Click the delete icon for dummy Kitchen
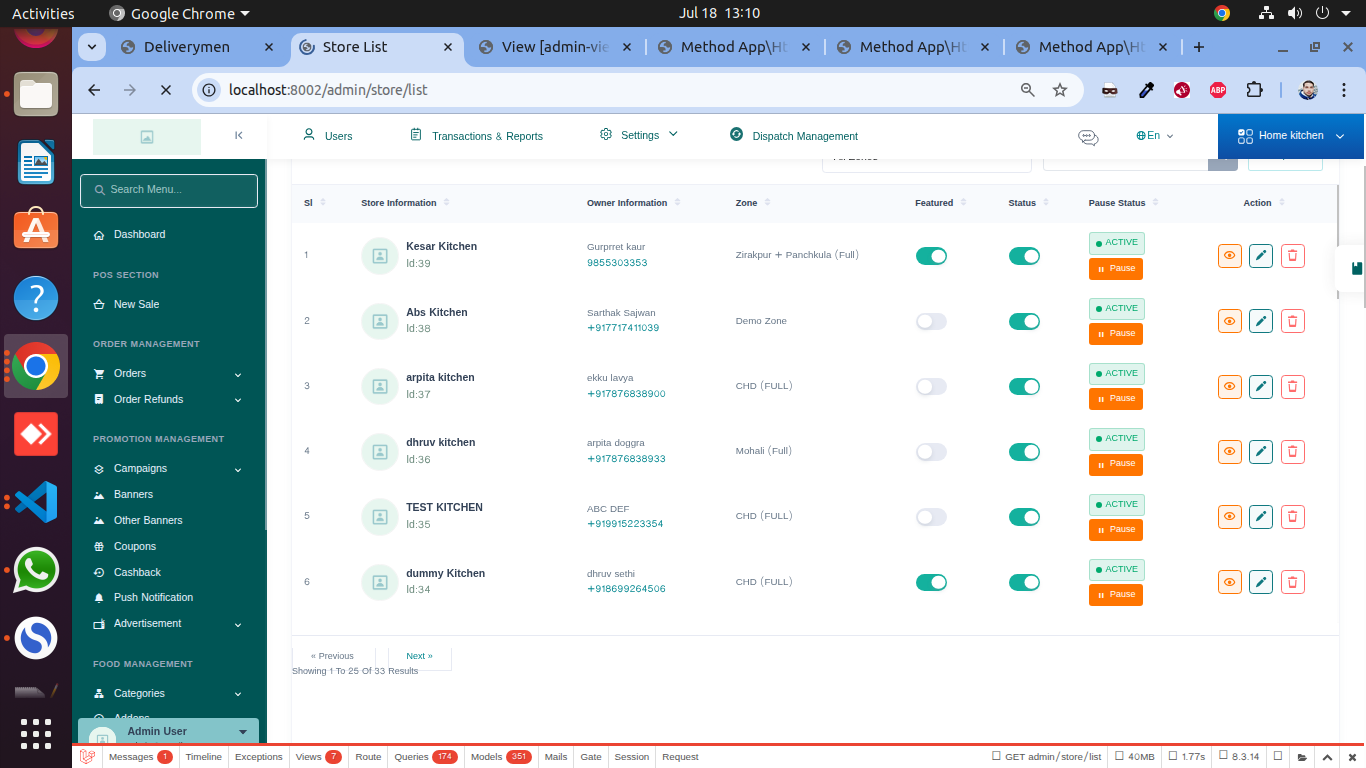This screenshot has height=768, width=1366. [x=1292, y=582]
